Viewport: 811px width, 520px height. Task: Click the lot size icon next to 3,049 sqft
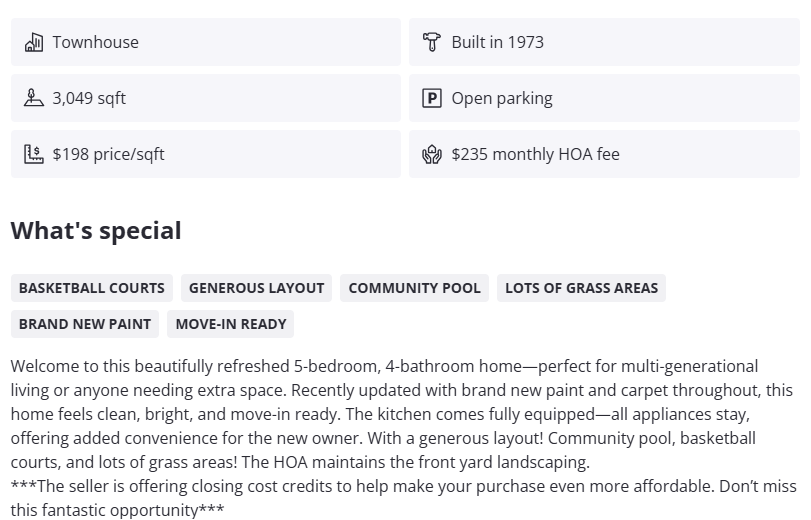[x=34, y=98]
